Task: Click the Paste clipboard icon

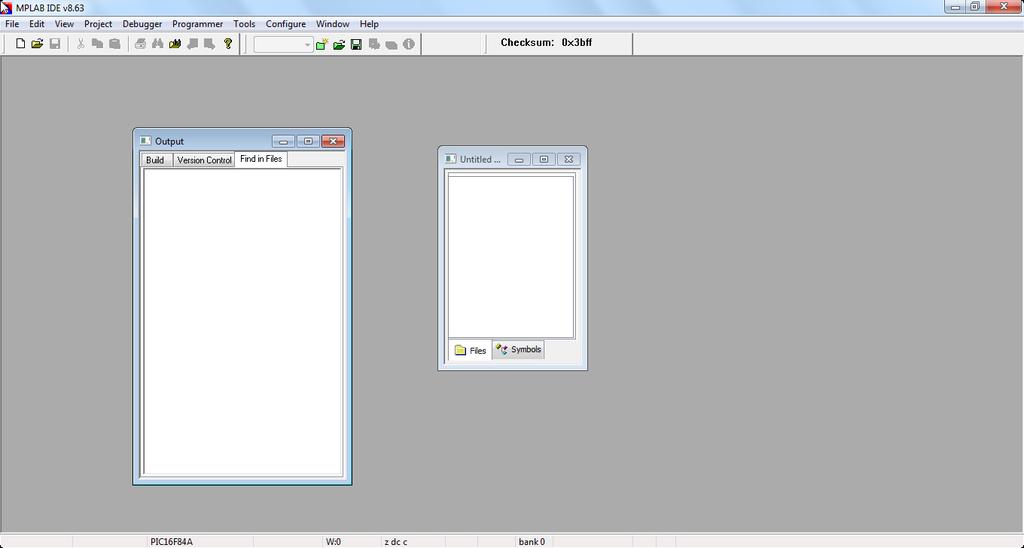Action: pos(114,44)
